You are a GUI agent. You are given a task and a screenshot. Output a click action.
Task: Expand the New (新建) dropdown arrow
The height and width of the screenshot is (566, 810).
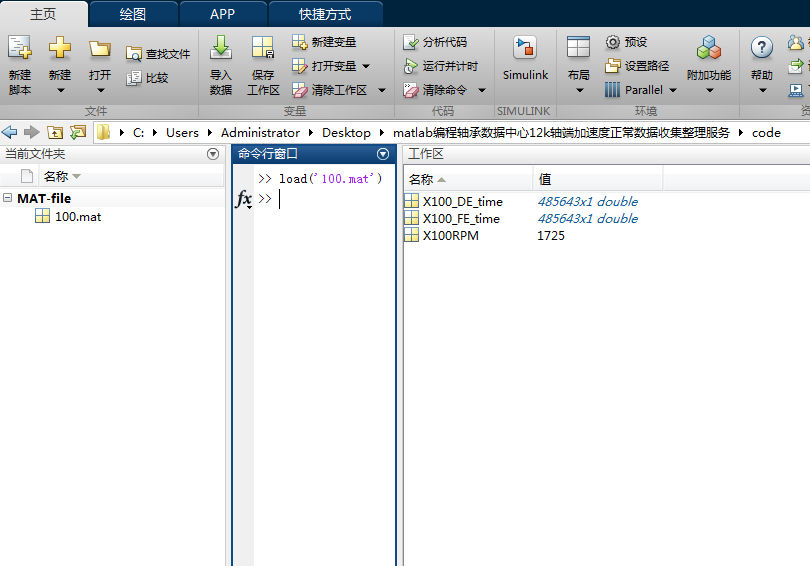tap(61, 90)
